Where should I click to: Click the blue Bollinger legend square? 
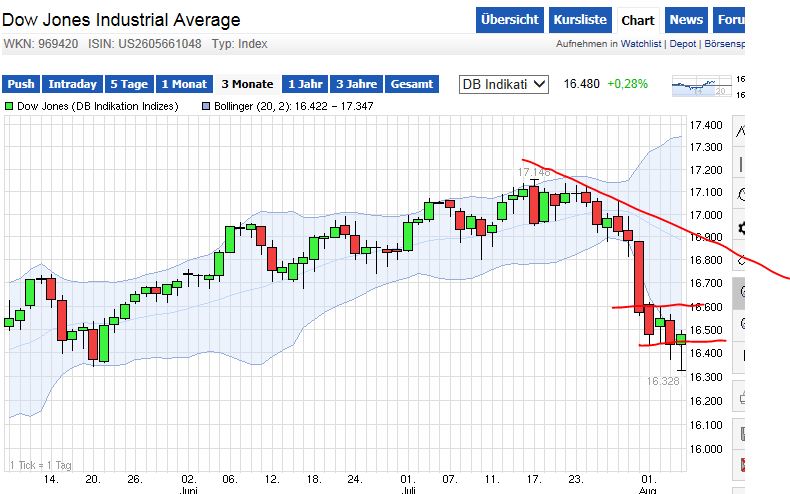coord(207,106)
